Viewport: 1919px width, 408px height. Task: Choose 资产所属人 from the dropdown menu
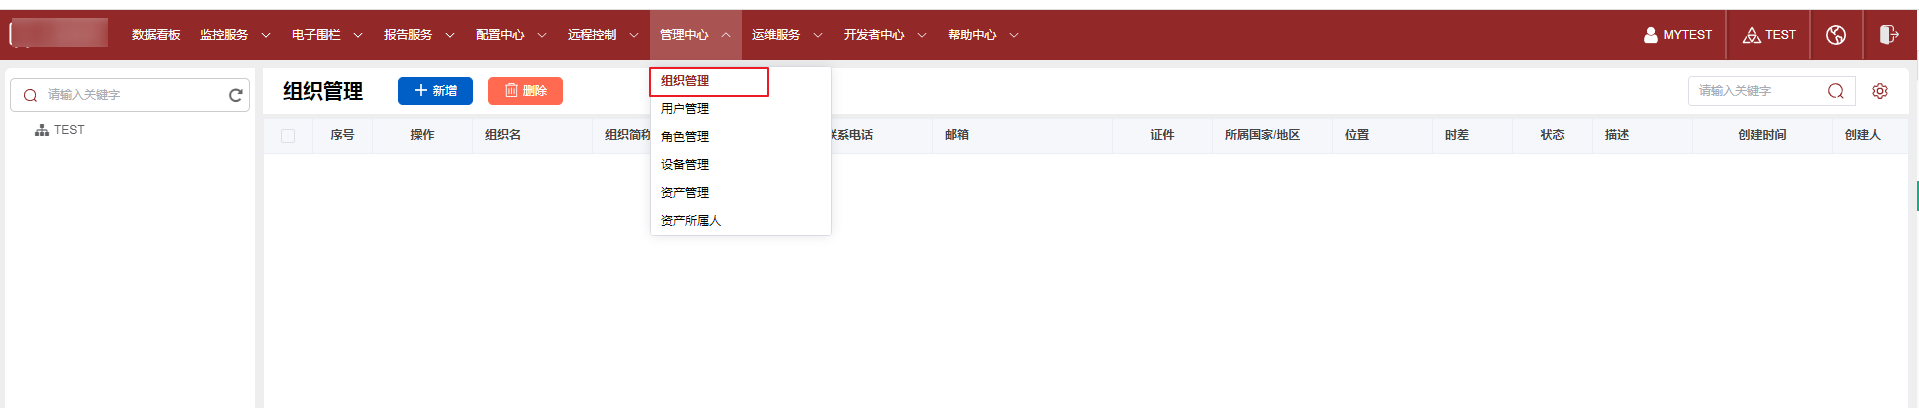point(691,221)
